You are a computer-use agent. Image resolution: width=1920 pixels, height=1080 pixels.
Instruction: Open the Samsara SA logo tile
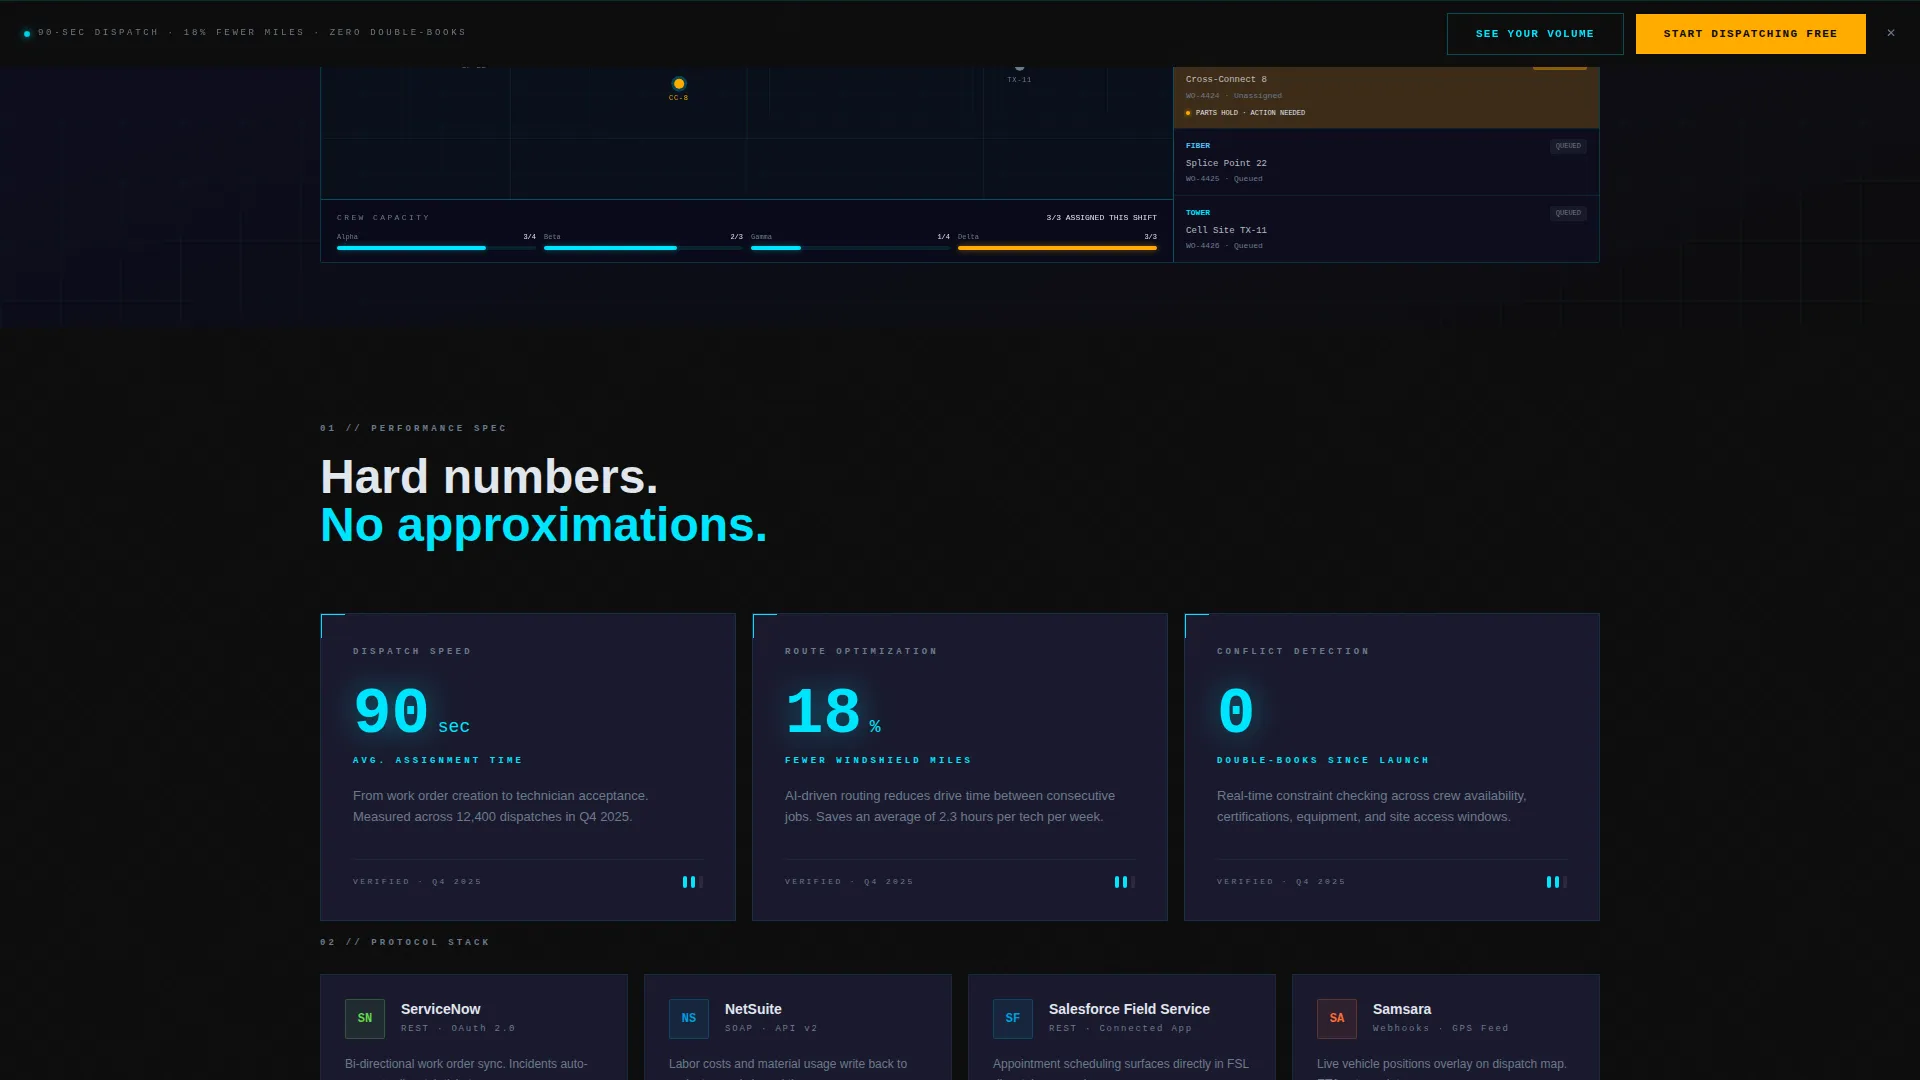[x=1337, y=1018]
